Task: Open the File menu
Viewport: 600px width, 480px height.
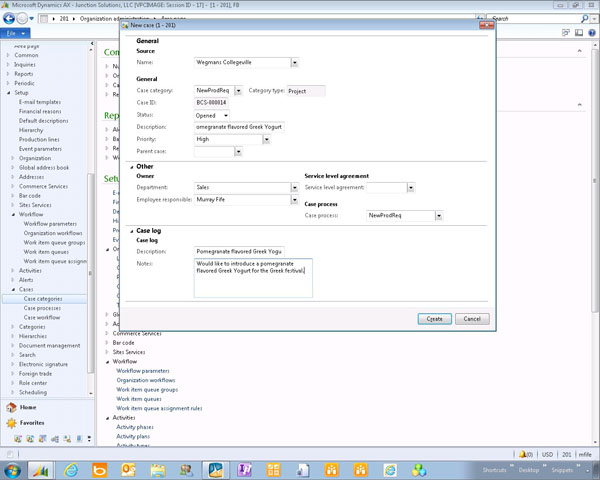Action: (15, 33)
